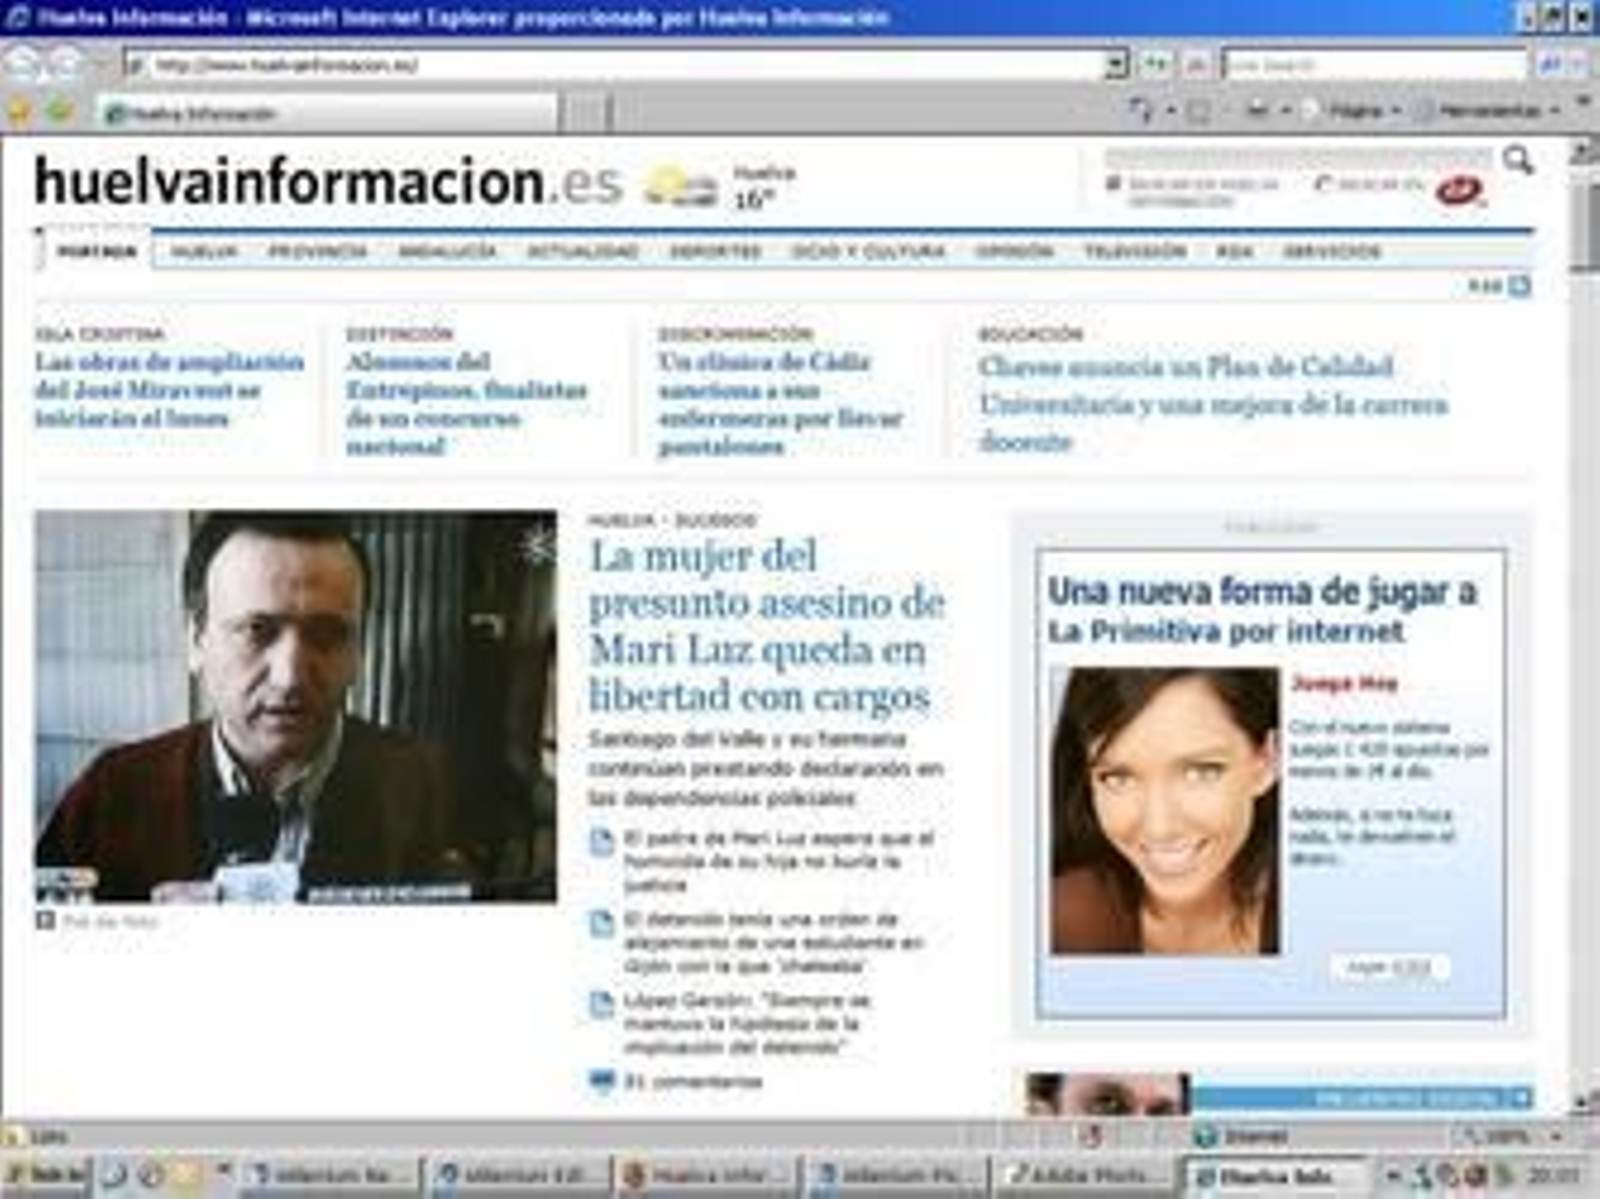Click the photo caption icon under image

45,920
